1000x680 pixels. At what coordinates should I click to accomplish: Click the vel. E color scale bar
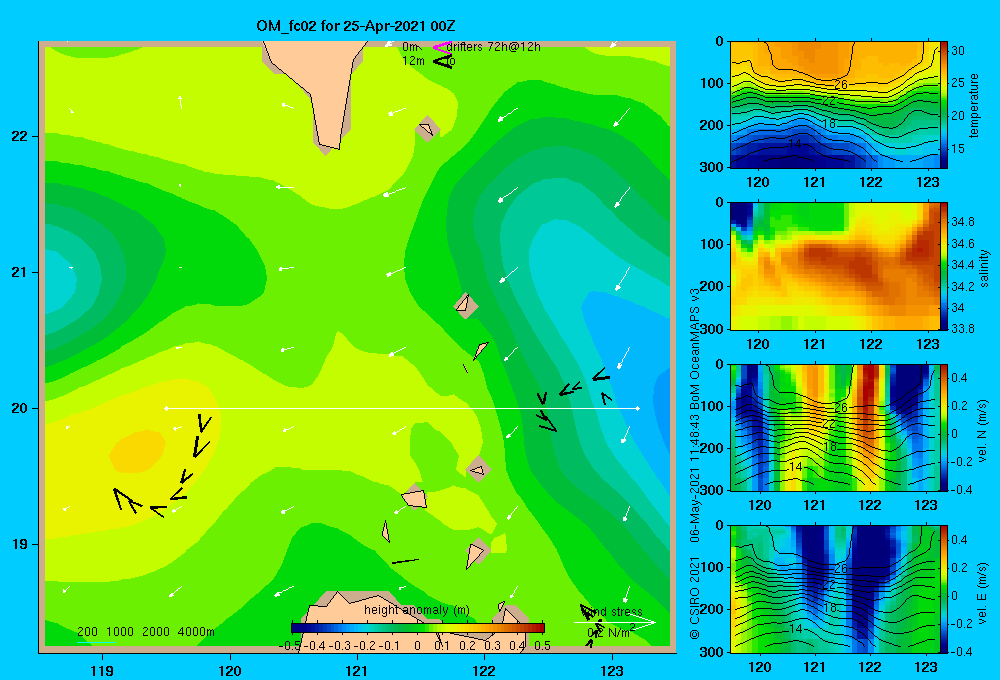pyautogui.click(x=944, y=589)
